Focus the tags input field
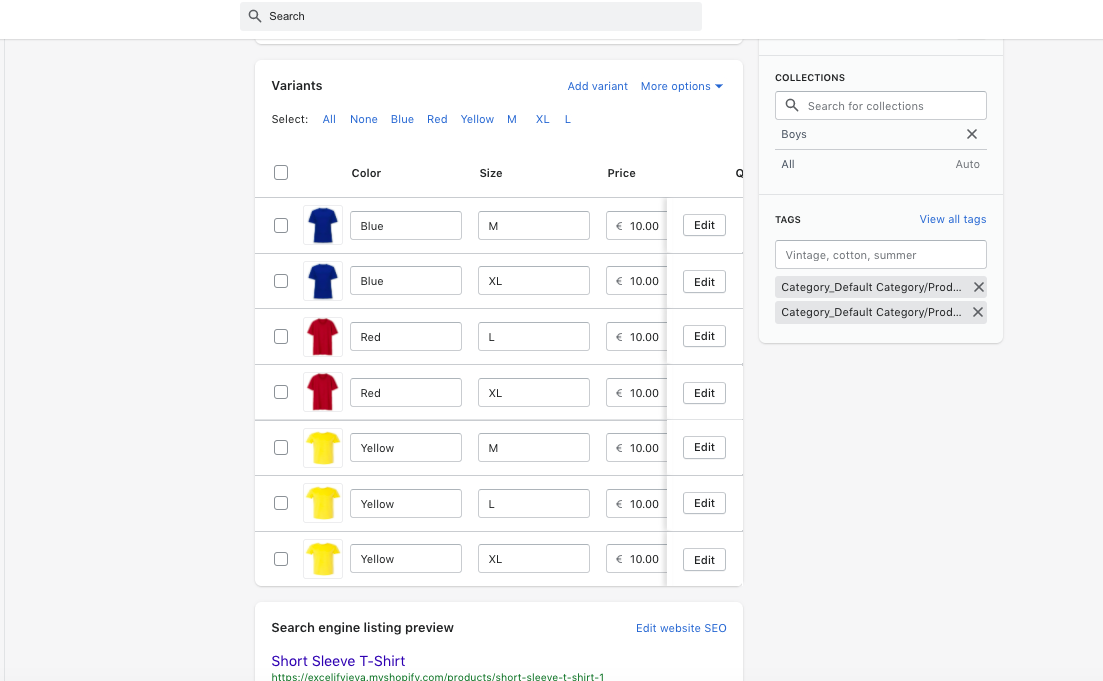Viewport: 1103px width, 681px height. pyautogui.click(x=880, y=255)
